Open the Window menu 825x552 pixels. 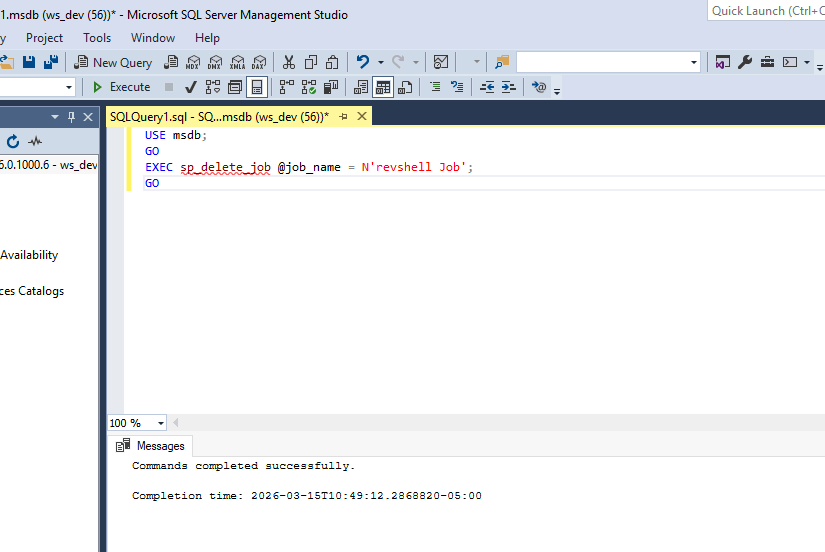[x=153, y=38]
